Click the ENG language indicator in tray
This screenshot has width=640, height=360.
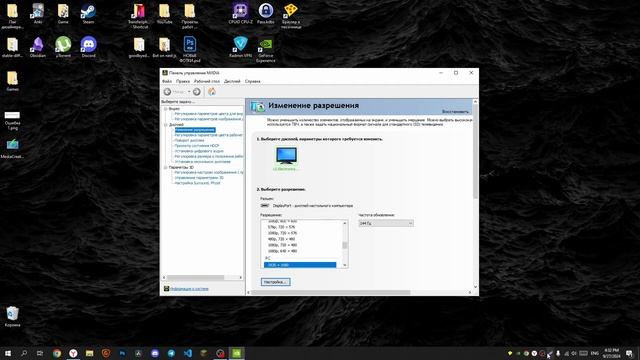(x=595, y=353)
